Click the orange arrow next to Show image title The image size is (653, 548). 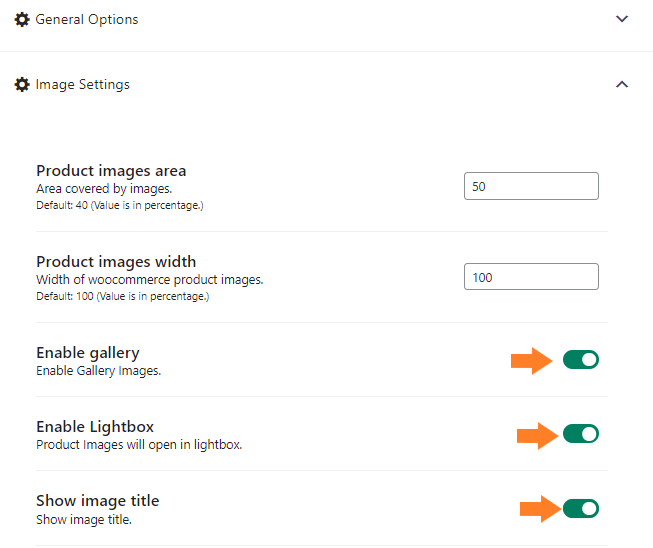tap(541, 509)
